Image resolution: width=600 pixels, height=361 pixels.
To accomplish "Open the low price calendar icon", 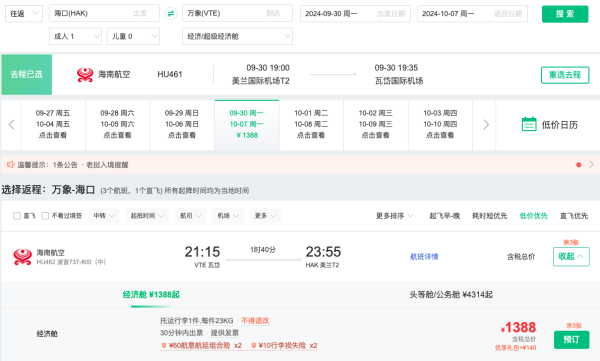I will (x=529, y=124).
